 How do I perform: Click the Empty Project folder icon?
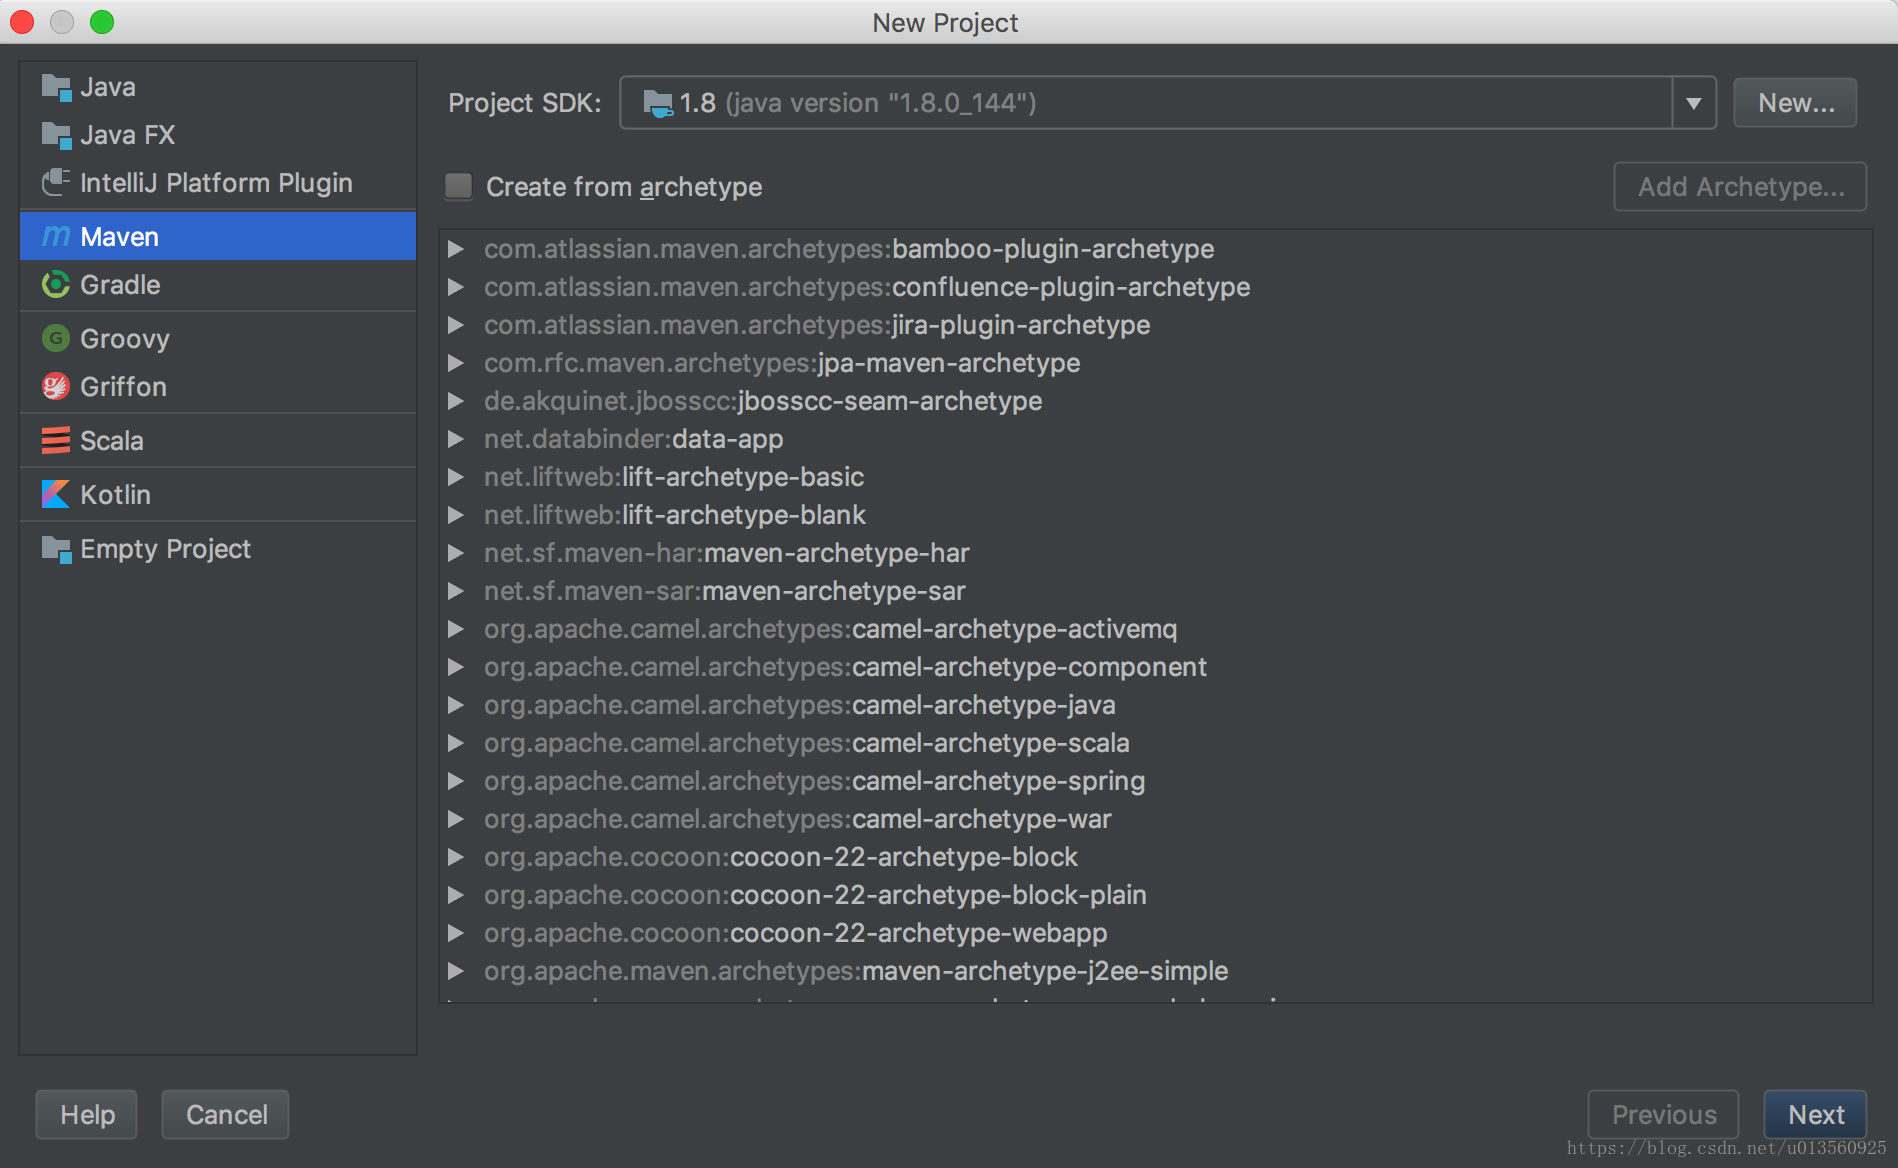point(56,549)
